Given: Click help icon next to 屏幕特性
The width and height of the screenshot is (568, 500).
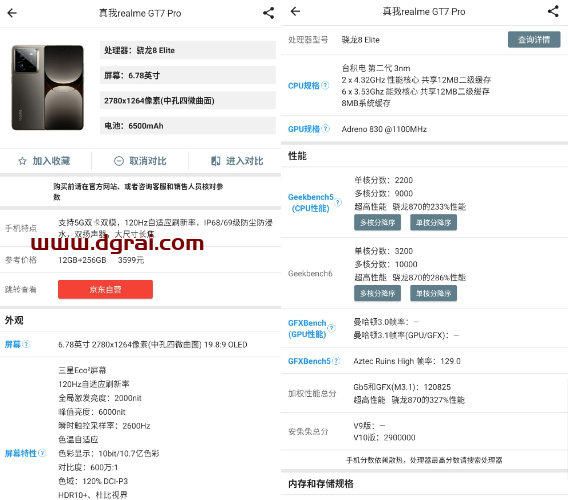Looking at the screenshot, I should pyautogui.click(x=42, y=453).
